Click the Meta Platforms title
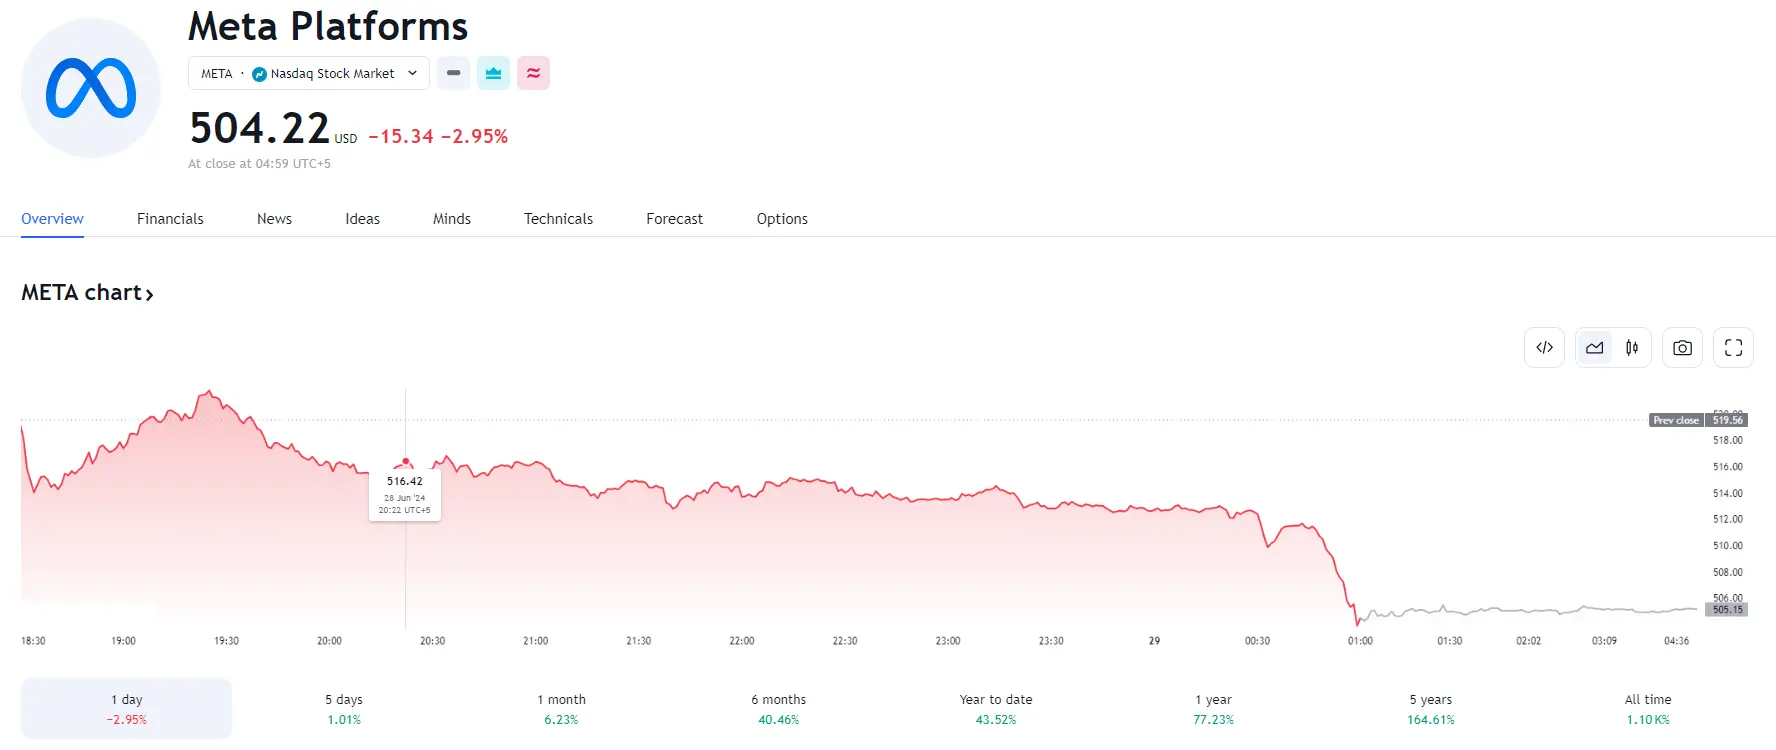 click(328, 26)
